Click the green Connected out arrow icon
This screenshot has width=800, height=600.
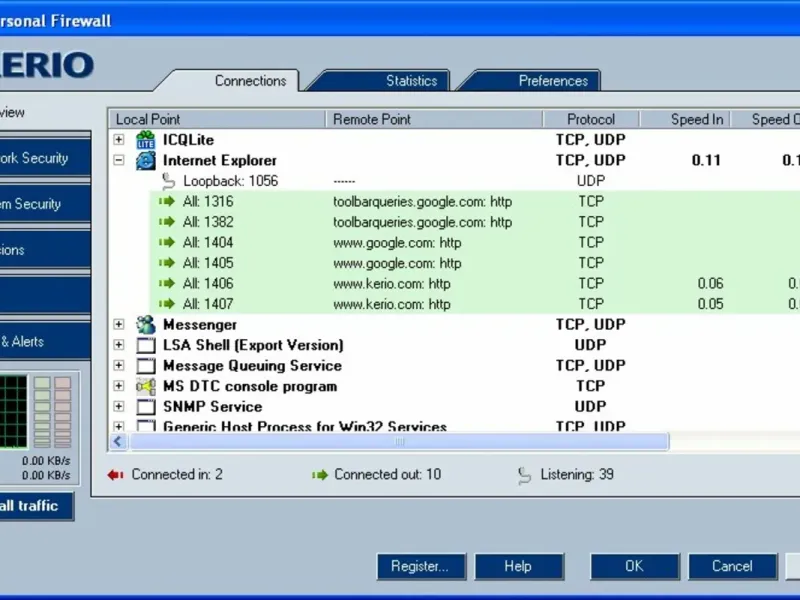coord(320,475)
